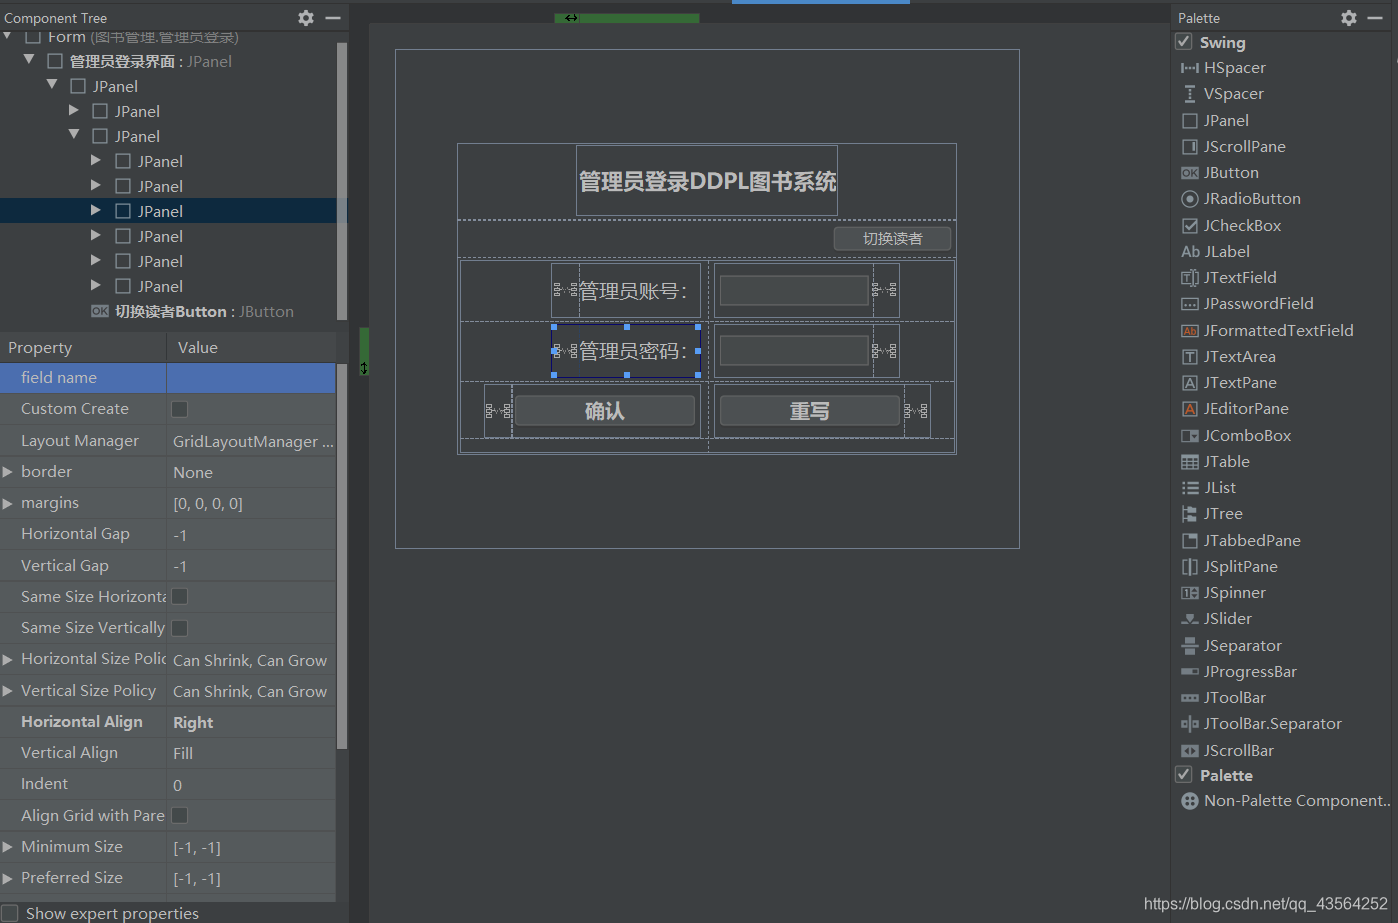Choose the JFormattedTextField component
This screenshot has height=923, width=1398.
(x=1267, y=331)
